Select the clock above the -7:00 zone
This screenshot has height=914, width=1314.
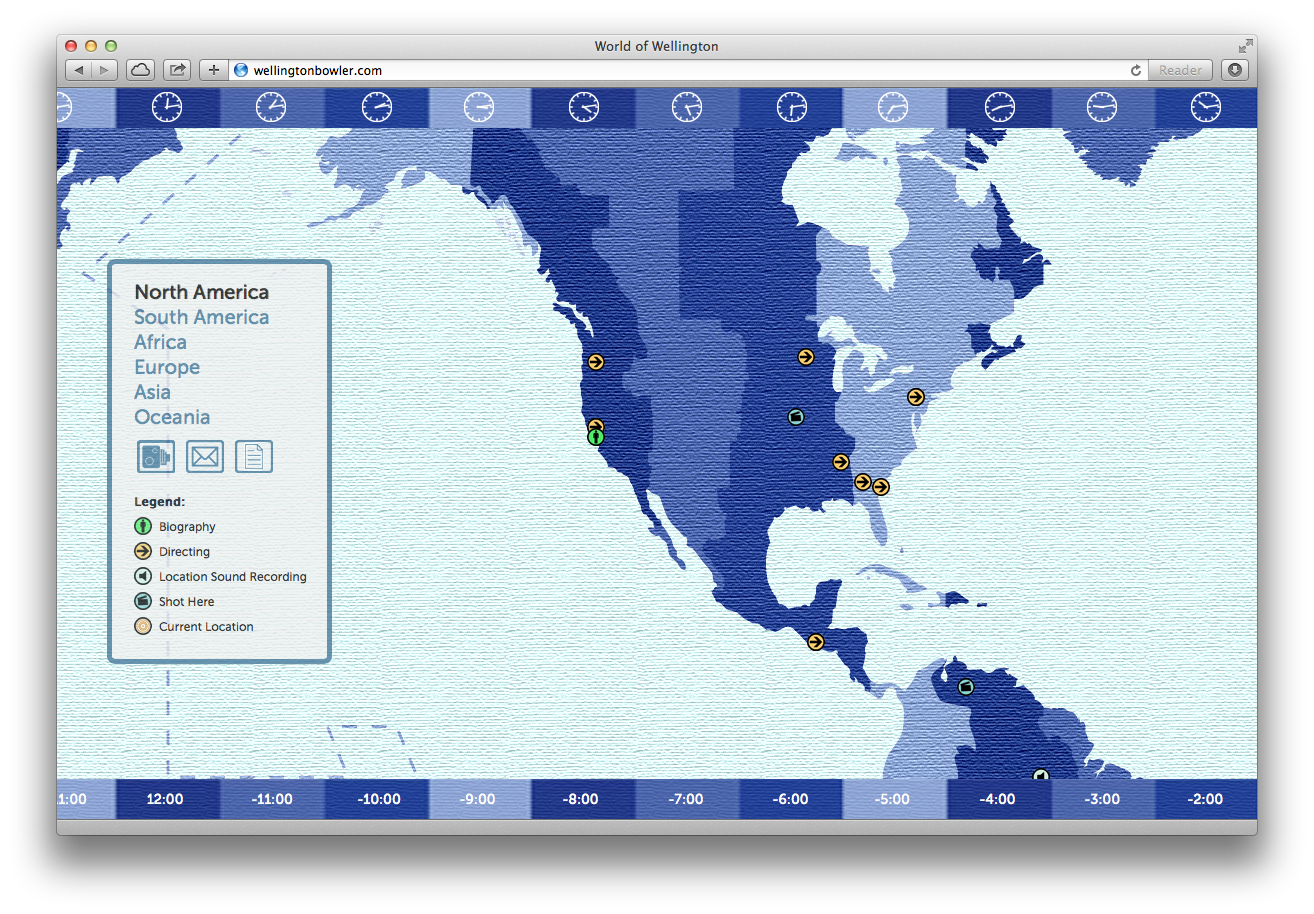687,107
